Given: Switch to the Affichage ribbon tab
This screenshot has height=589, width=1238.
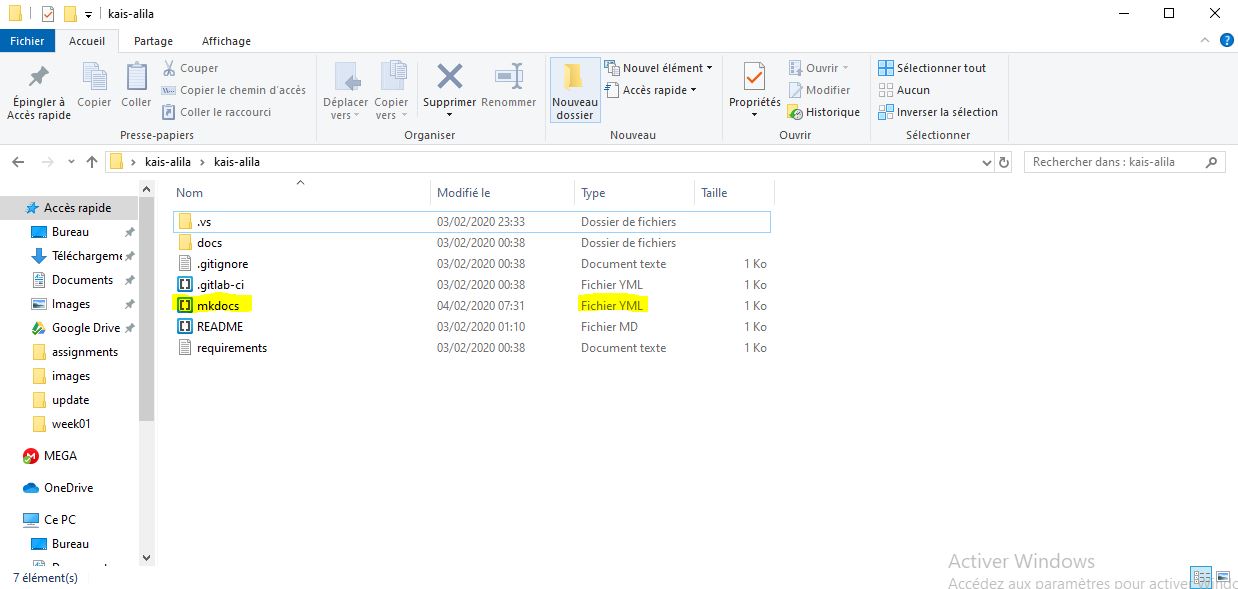Looking at the screenshot, I should pos(227,41).
